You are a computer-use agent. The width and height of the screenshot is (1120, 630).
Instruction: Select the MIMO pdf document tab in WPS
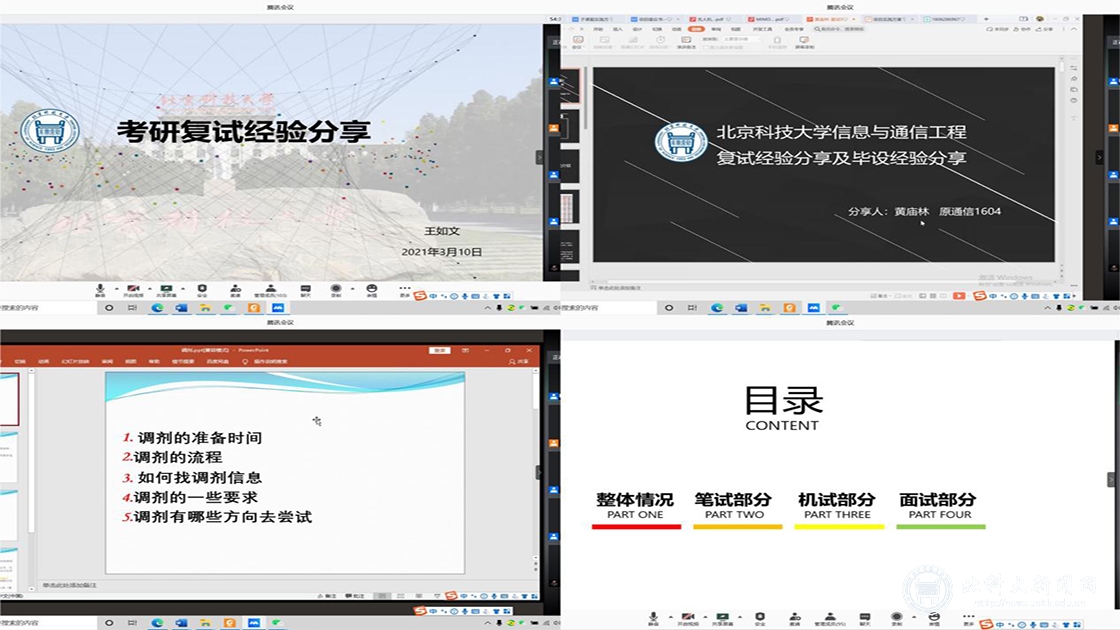[x=772, y=19]
